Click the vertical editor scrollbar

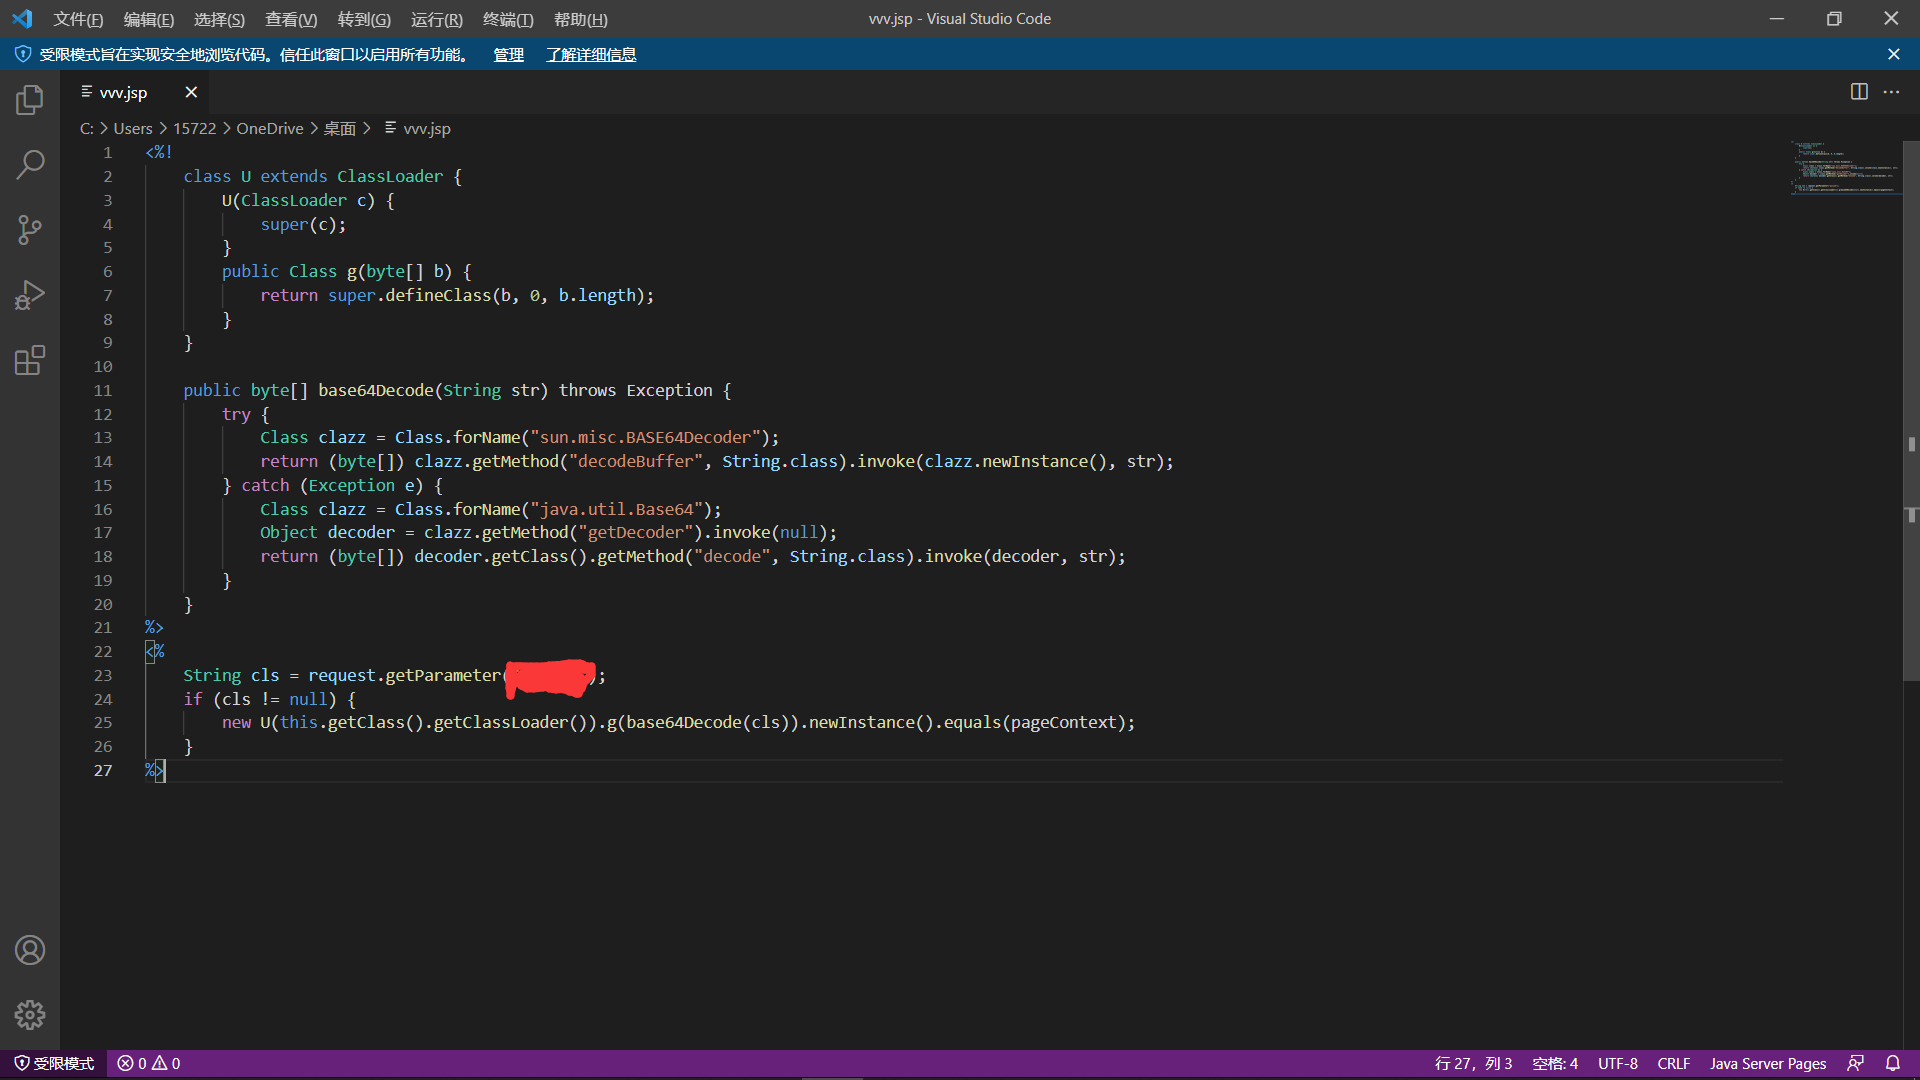coord(1911,410)
